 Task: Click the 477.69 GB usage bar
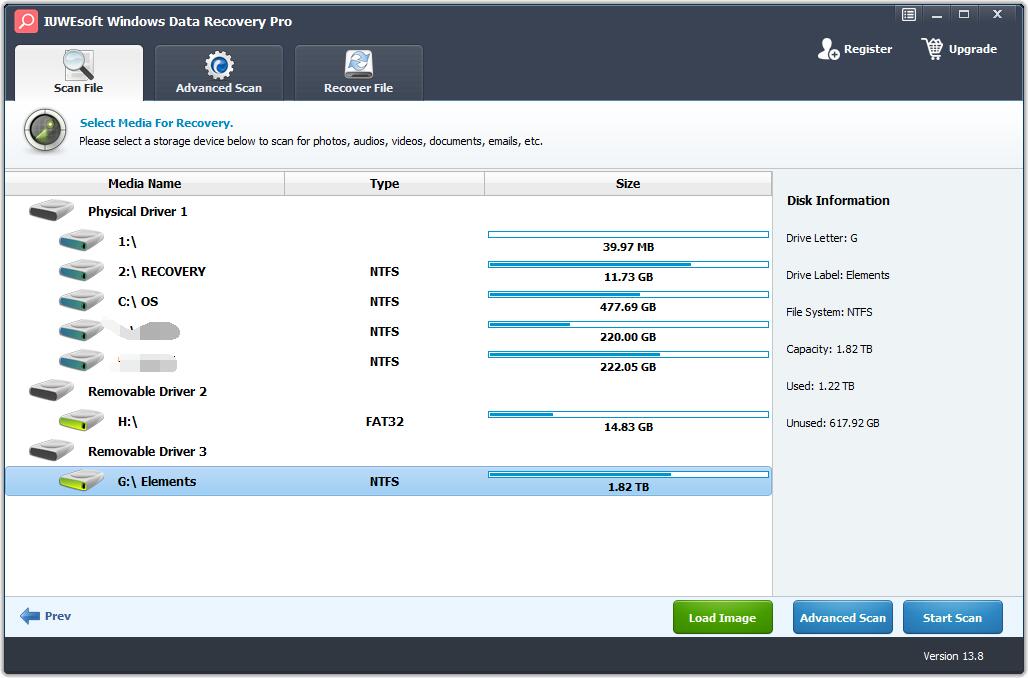628,294
